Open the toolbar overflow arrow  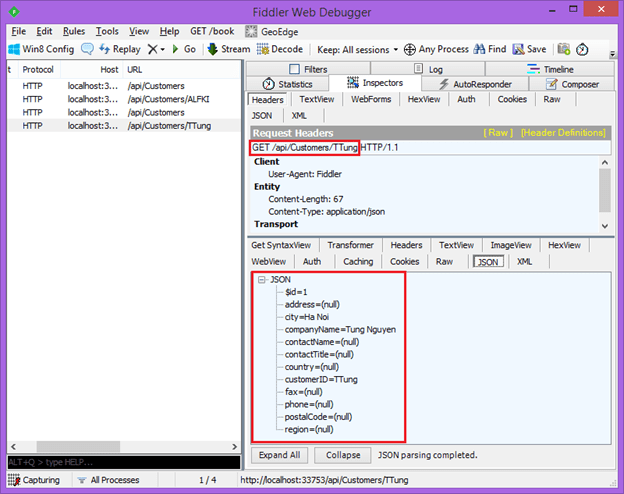pos(612,53)
